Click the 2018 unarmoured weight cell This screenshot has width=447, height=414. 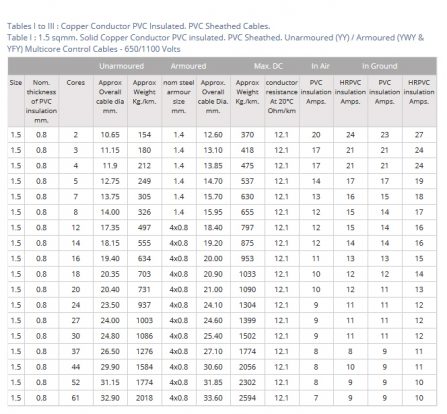click(x=144, y=398)
